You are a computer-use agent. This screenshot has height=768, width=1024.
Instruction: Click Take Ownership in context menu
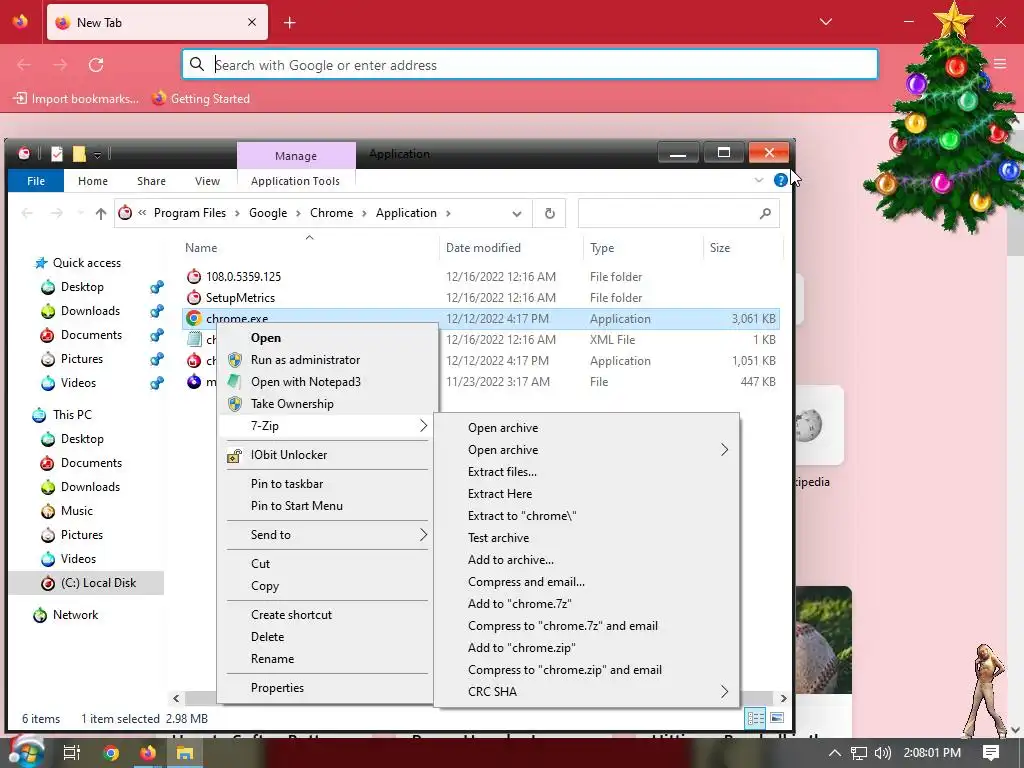point(292,404)
